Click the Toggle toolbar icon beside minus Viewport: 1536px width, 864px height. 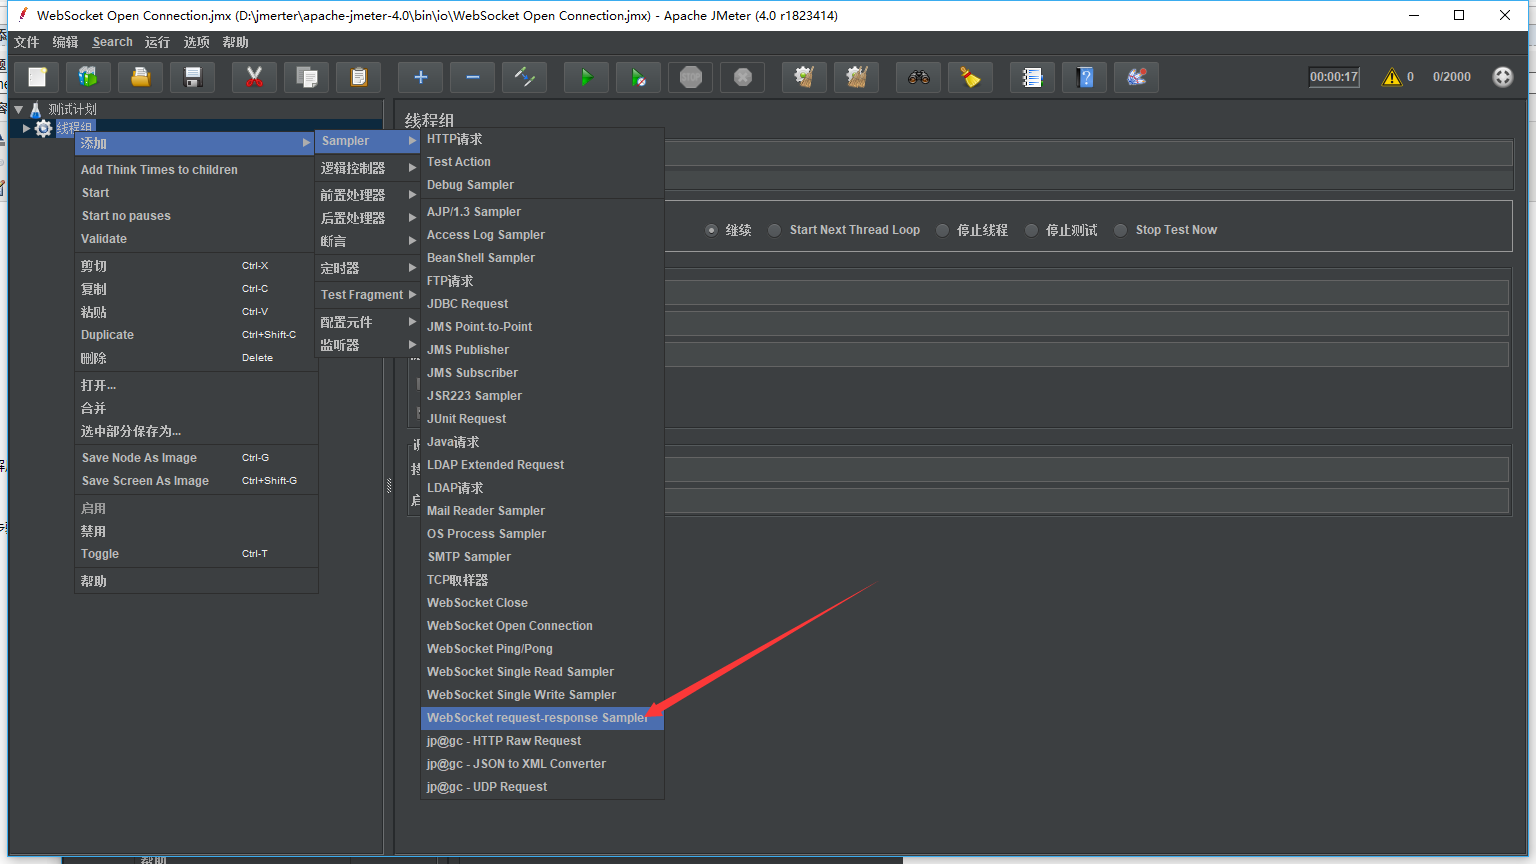525,77
